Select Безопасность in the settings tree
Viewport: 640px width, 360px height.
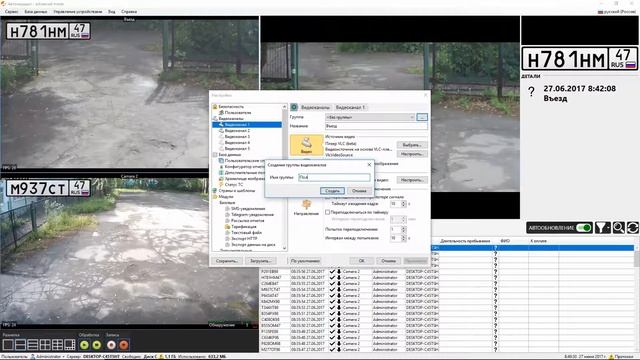click(x=231, y=107)
